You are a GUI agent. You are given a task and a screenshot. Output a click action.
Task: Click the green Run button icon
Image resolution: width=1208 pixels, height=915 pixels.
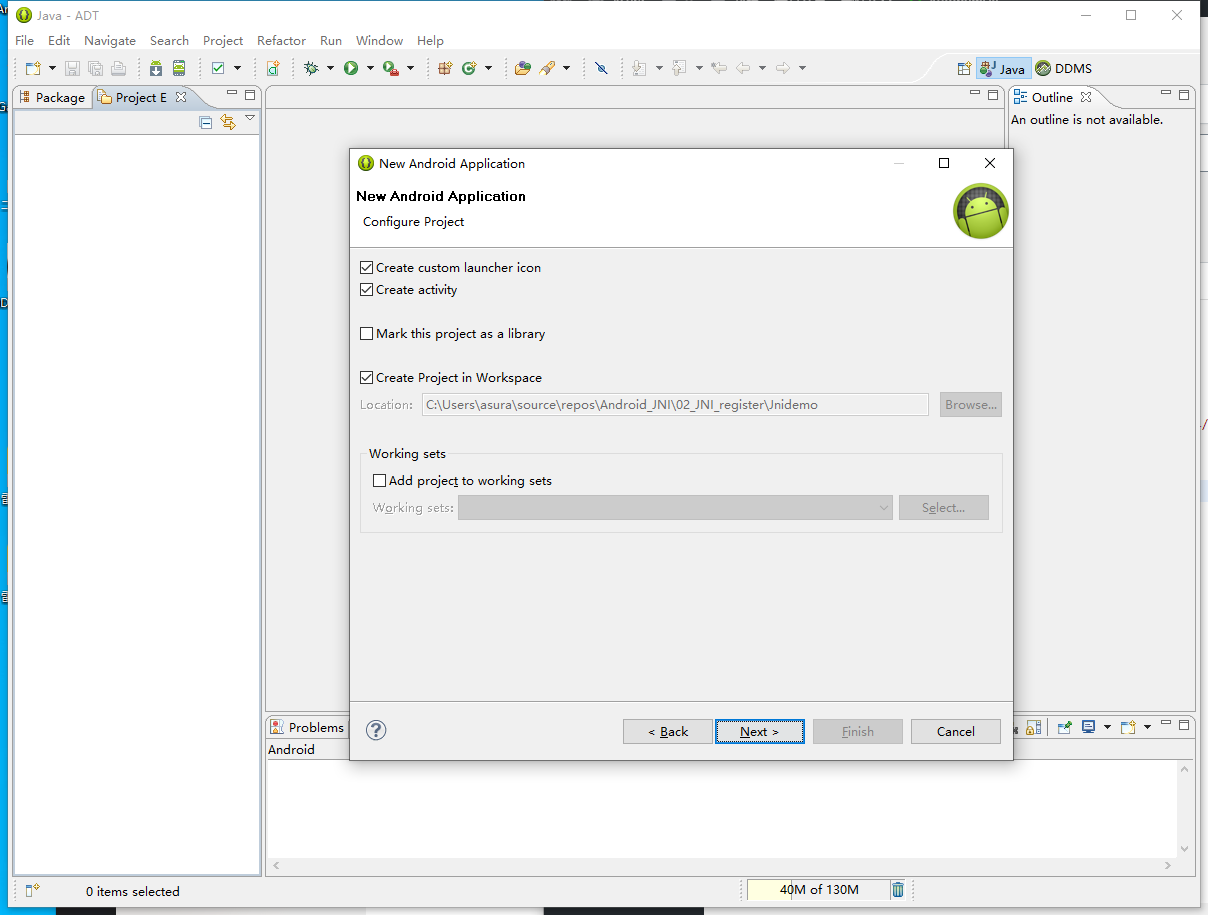coord(351,68)
